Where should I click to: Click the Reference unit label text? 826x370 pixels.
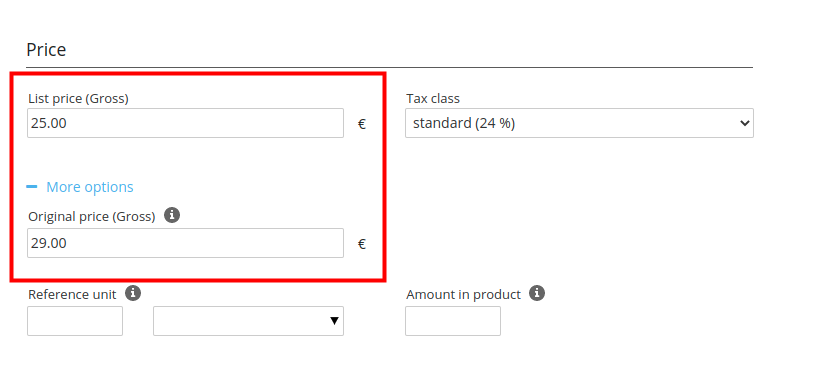pyautogui.click(x=72, y=295)
